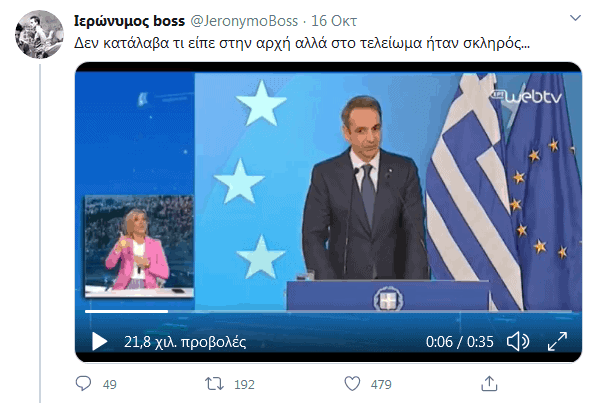Click the 0:06 / 0:35 time display
Image resolution: width=598 pixels, height=403 pixels.
coord(460,342)
